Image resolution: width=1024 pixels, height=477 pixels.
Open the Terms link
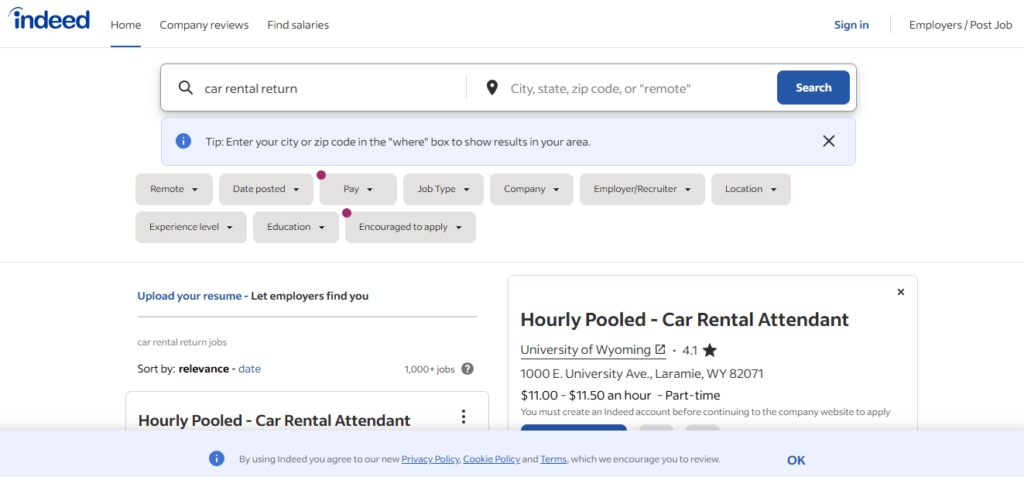[x=553, y=459]
